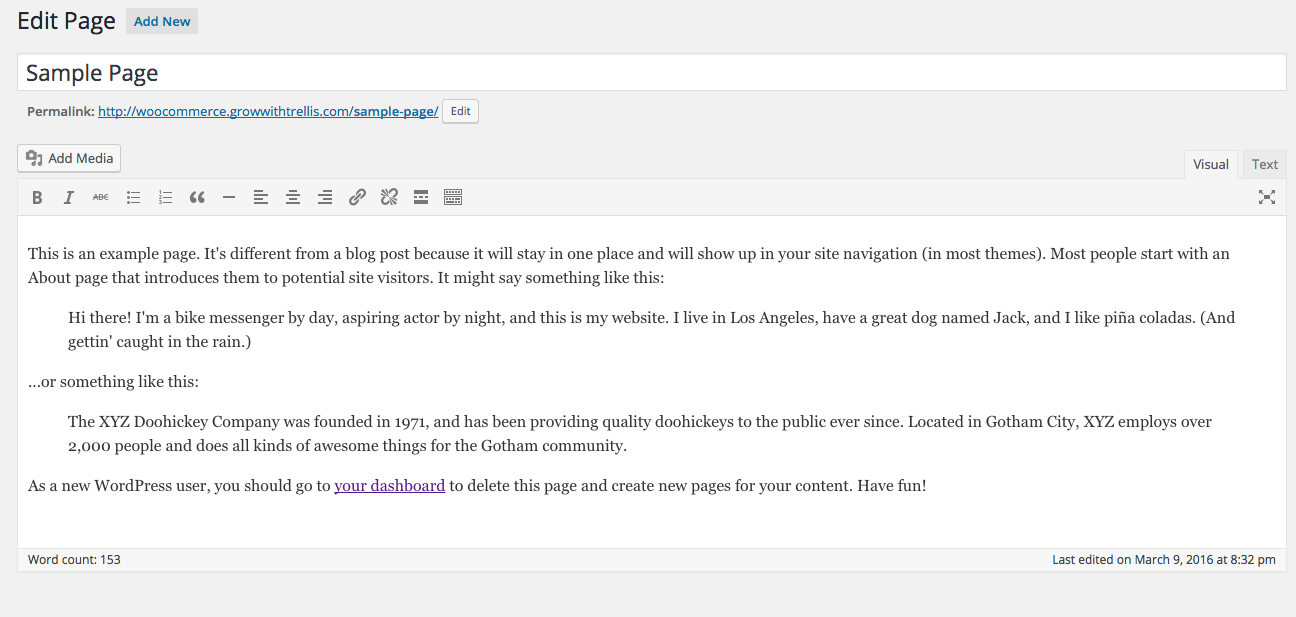1296x617 pixels.
Task: Click the Add Media button
Action: click(68, 158)
